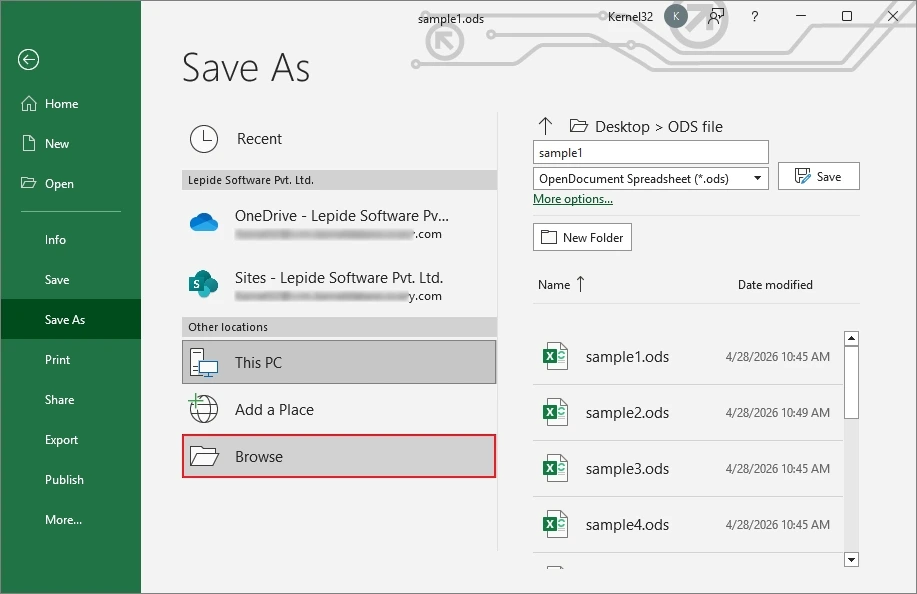Screen dimensions: 917x594
Task: Open the Help question mark
Action: point(754,16)
